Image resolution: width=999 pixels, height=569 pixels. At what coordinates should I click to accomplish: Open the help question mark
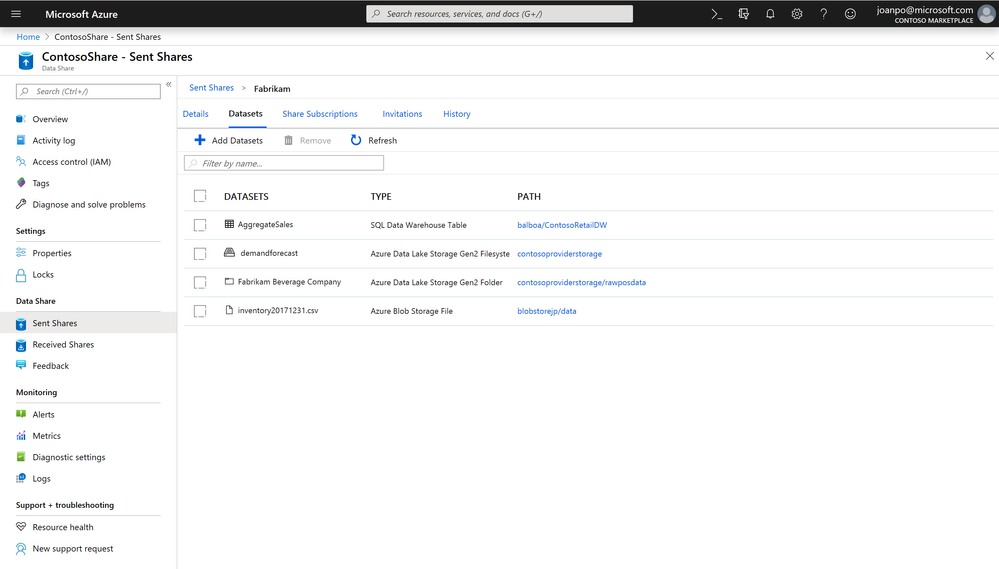pos(824,14)
